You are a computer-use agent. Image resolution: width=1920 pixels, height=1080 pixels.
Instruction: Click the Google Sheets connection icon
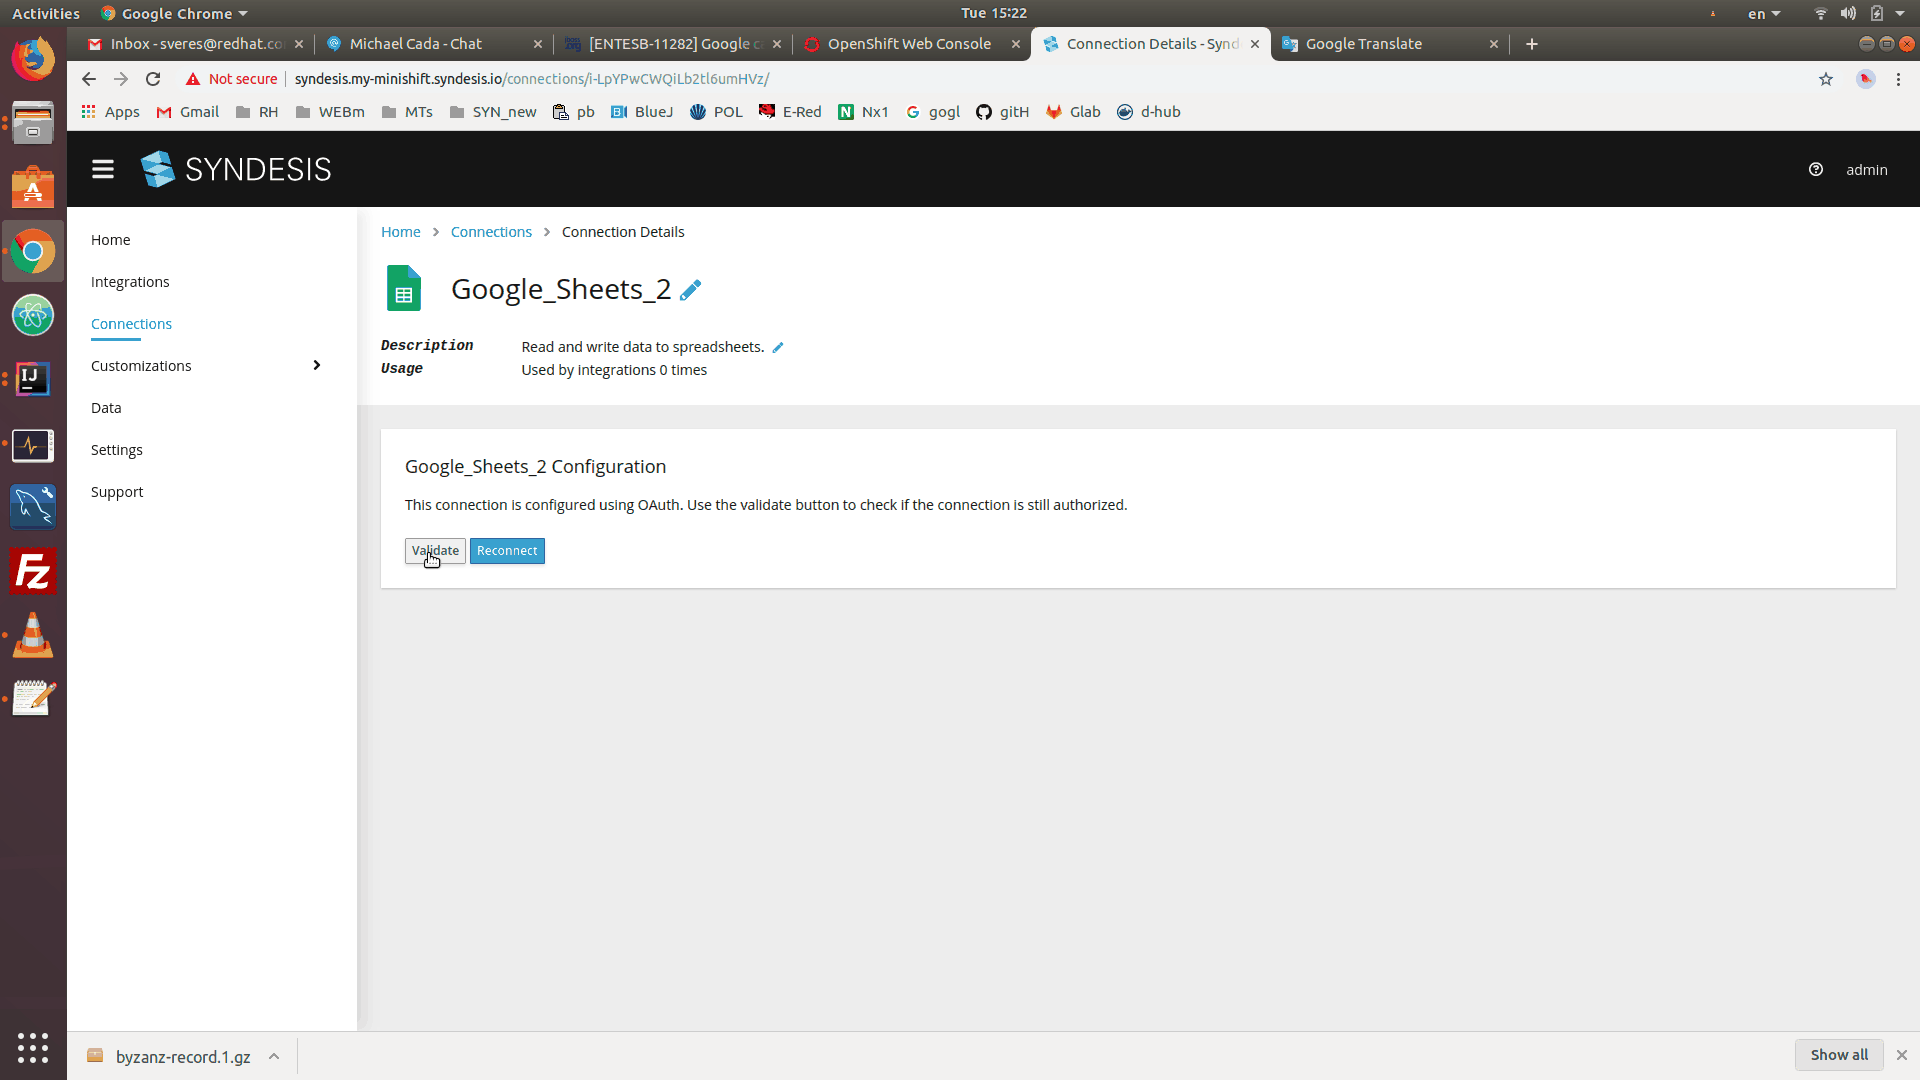[x=404, y=289]
